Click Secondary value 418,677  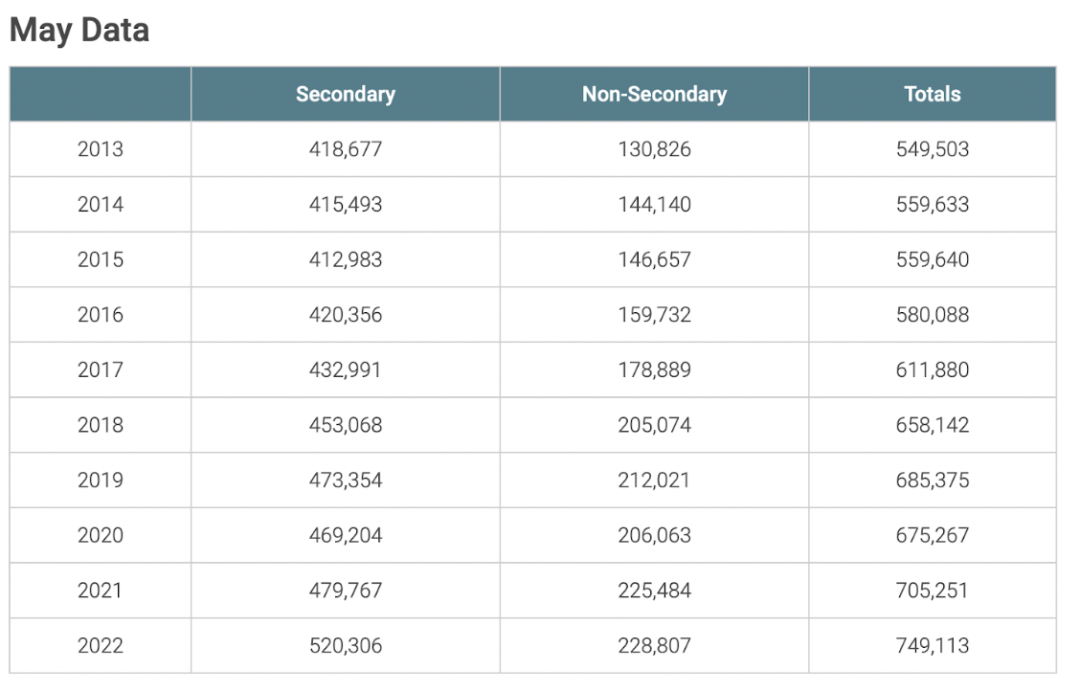click(x=345, y=149)
